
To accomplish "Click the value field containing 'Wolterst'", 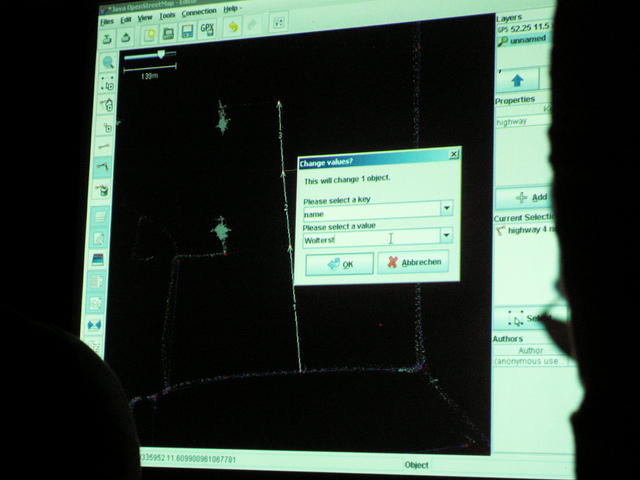I will coord(371,238).
